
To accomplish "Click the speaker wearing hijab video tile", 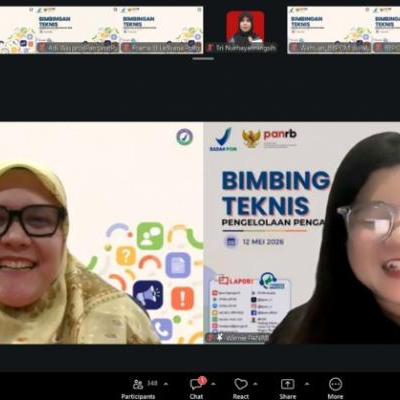I will click(x=101, y=233).
